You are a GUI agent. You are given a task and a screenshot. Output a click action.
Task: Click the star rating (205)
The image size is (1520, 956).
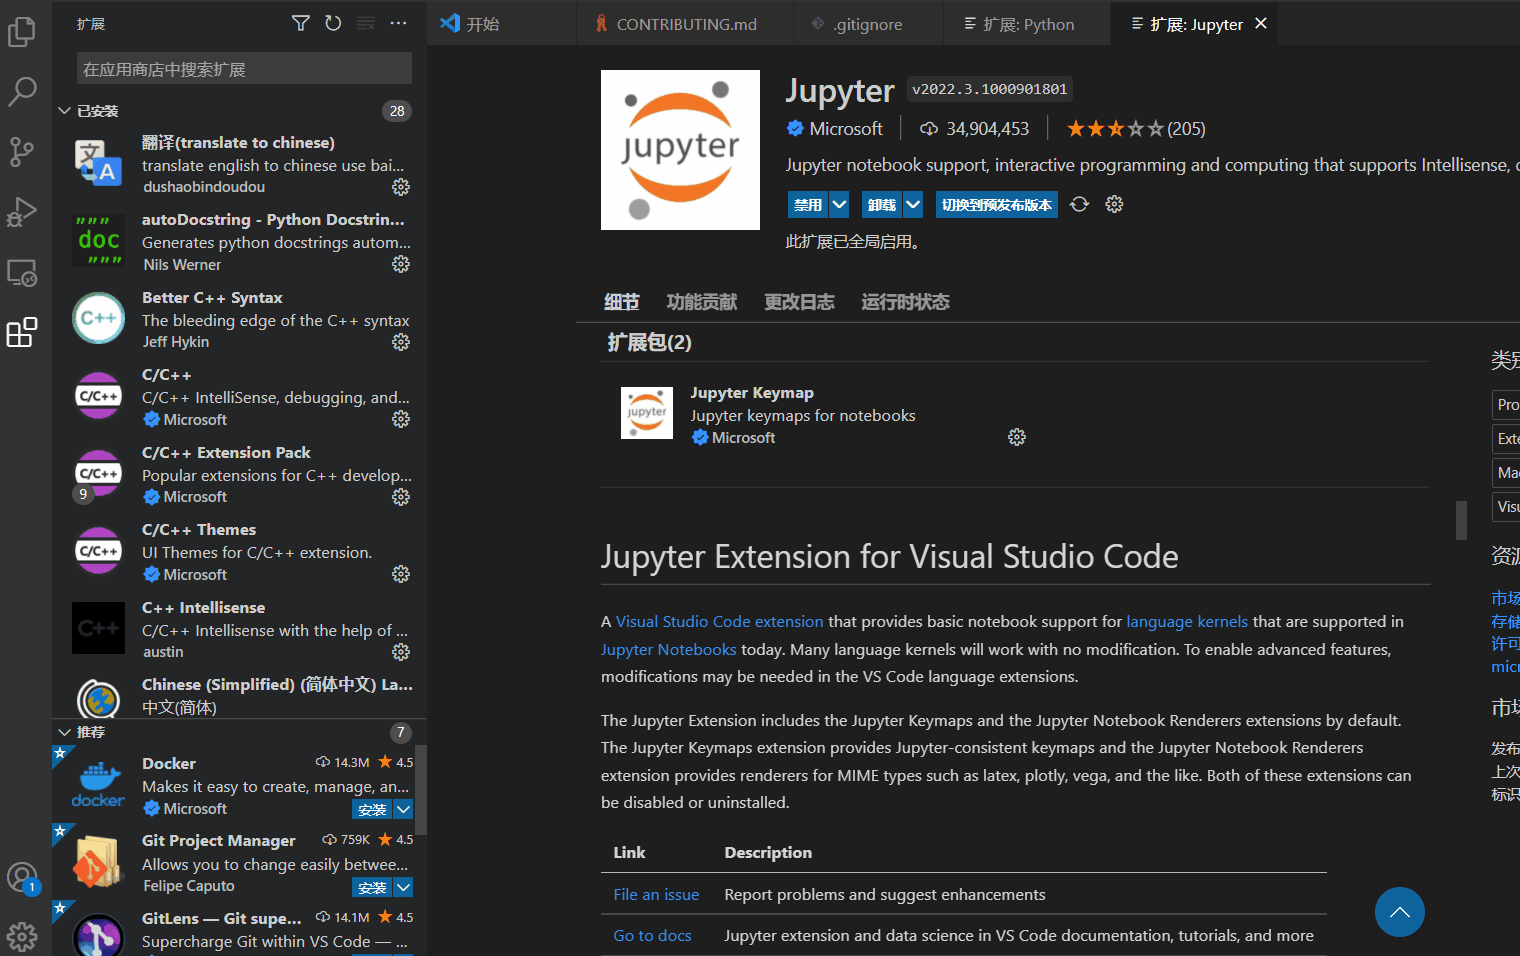1136,129
